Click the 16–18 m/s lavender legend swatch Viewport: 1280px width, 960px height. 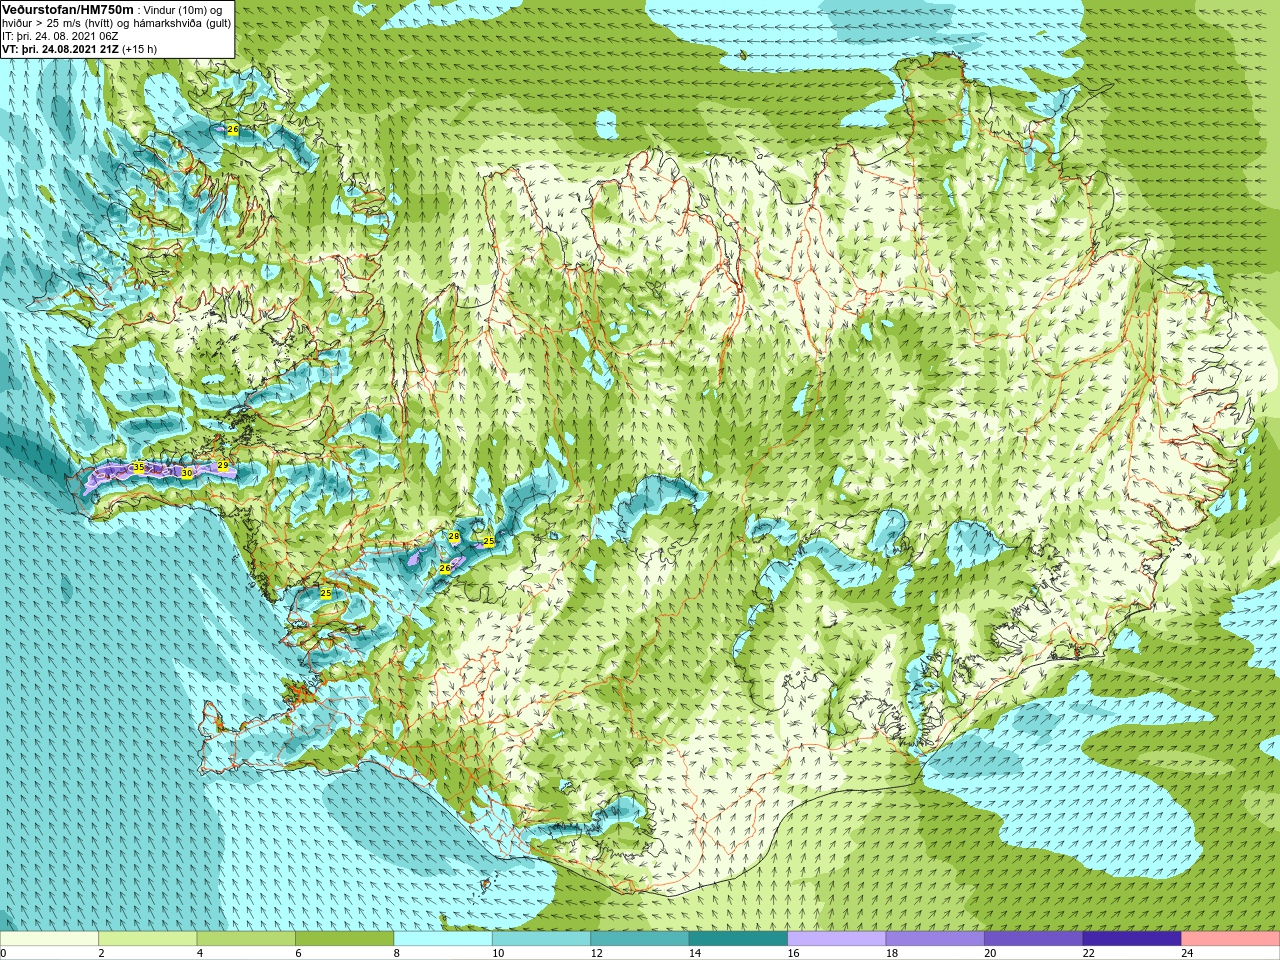[837, 939]
